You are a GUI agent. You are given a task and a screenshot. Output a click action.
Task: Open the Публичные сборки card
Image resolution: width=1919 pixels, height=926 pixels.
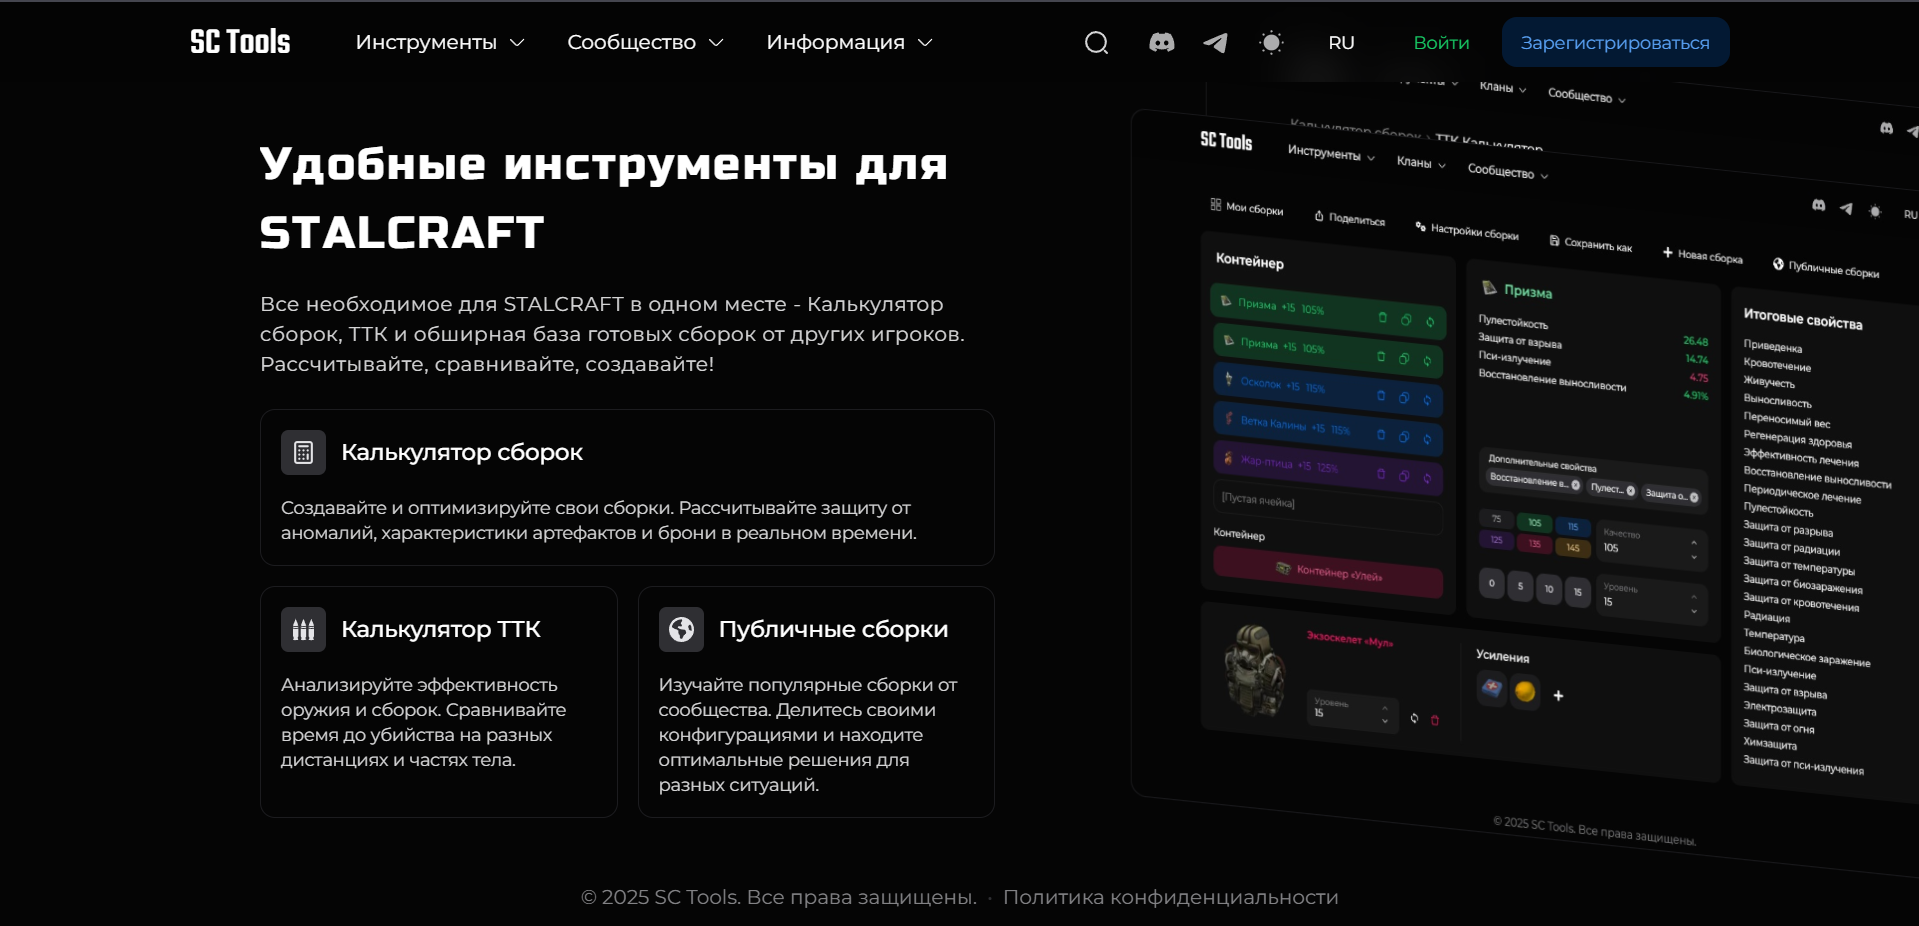point(816,702)
